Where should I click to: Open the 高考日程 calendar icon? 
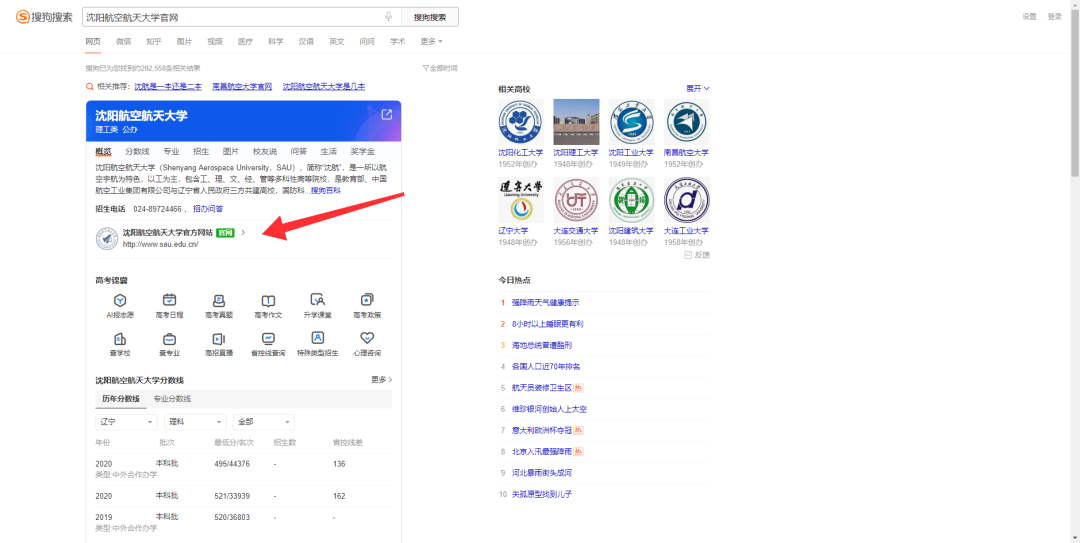pyautogui.click(x=169, y=300)
